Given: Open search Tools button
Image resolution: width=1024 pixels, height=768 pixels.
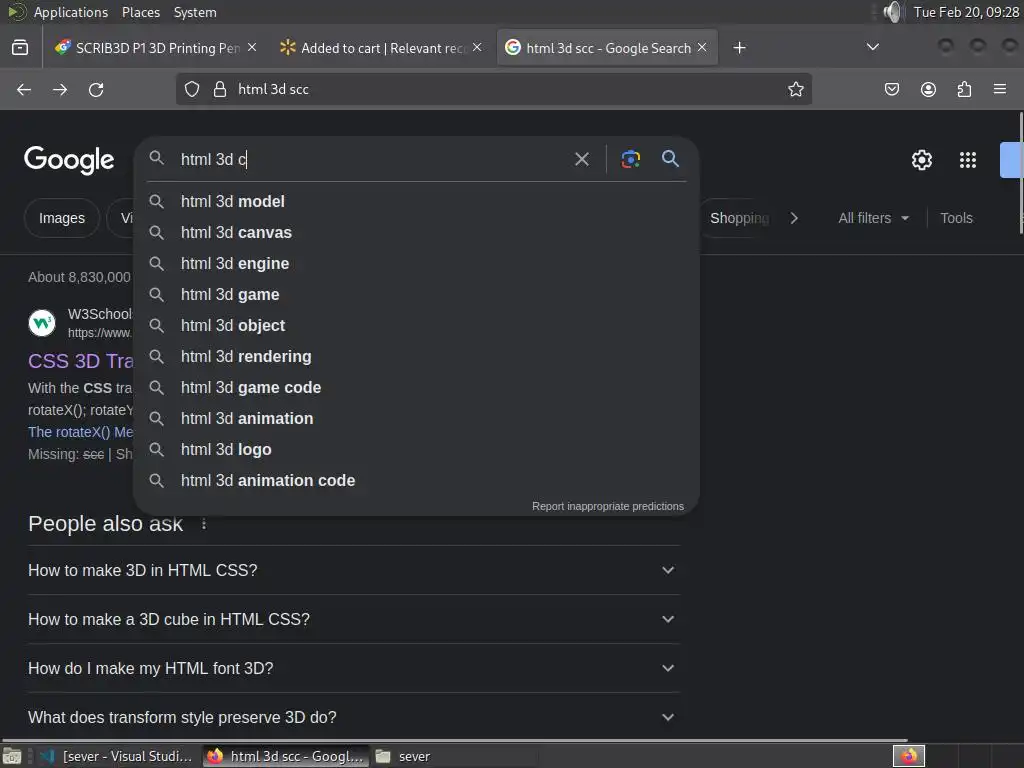Looking at the screenshot, I should tap(956, 218).
